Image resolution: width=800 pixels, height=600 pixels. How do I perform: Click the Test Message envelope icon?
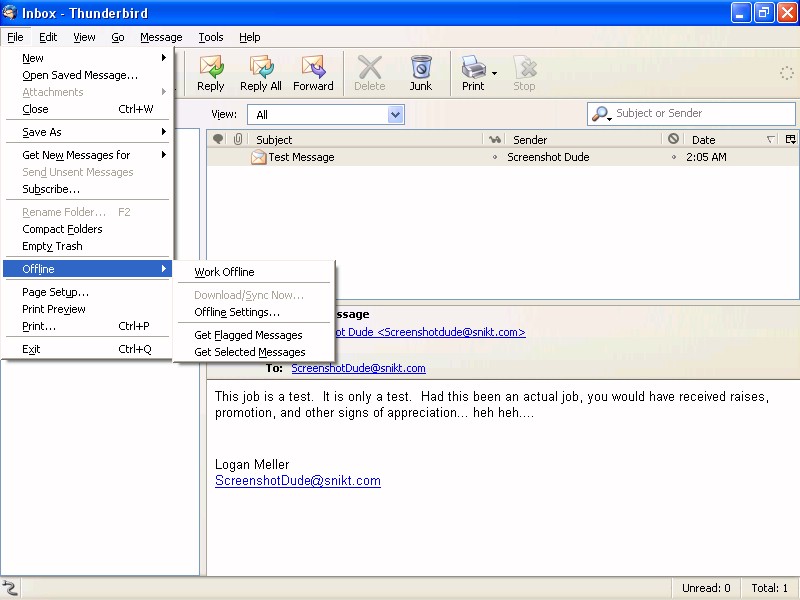(x=259, y=157)
